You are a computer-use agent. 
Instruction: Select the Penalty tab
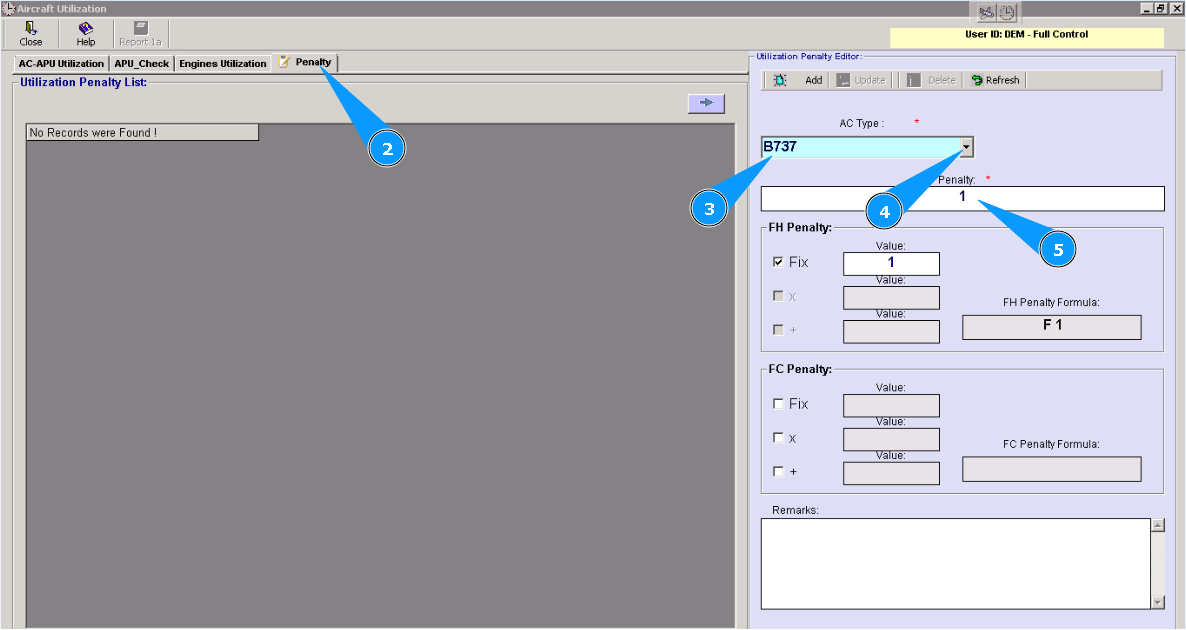305,62
